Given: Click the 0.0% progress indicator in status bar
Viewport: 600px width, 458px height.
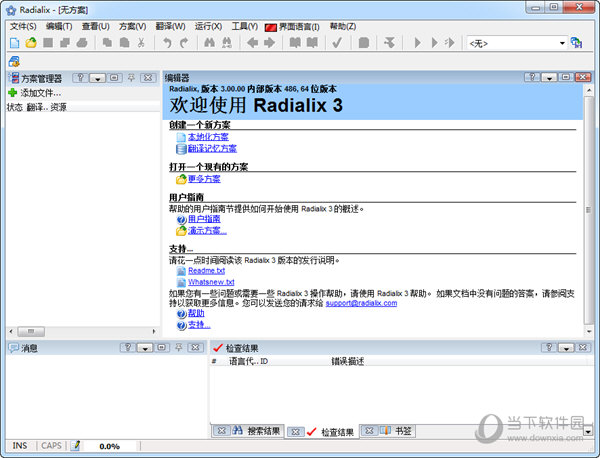Looking at the screenshot, I should click(x=109, y=446).
